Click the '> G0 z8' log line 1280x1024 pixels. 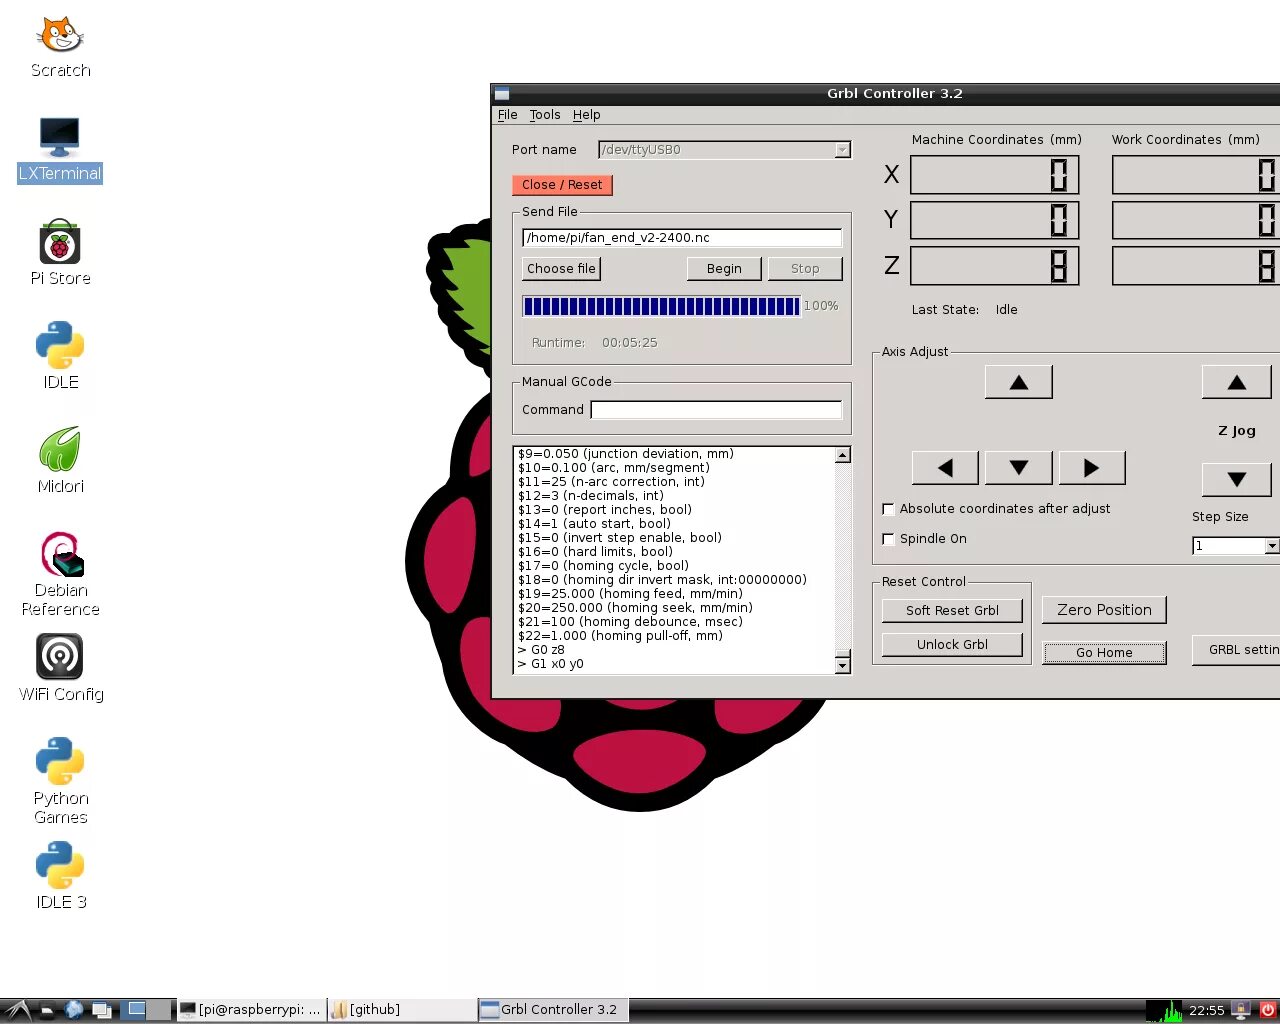541,650
